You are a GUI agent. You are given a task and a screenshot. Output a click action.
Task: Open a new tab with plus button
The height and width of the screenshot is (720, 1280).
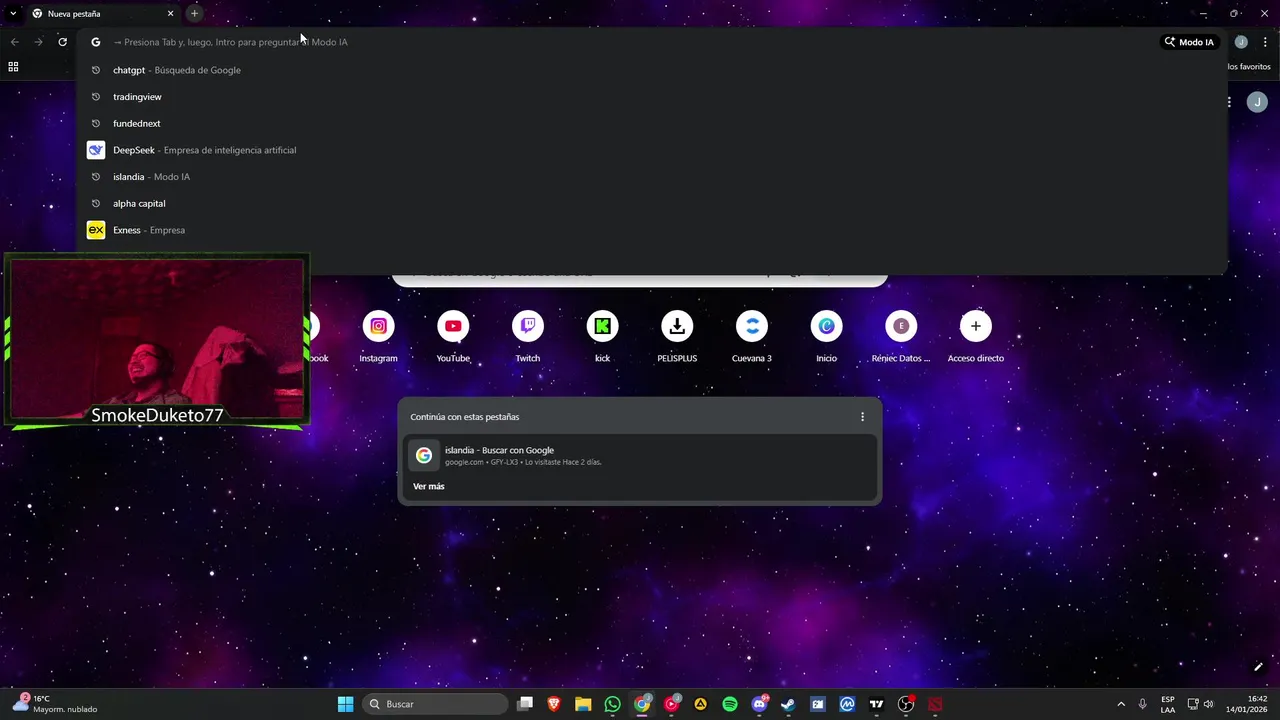pos(194,14)
